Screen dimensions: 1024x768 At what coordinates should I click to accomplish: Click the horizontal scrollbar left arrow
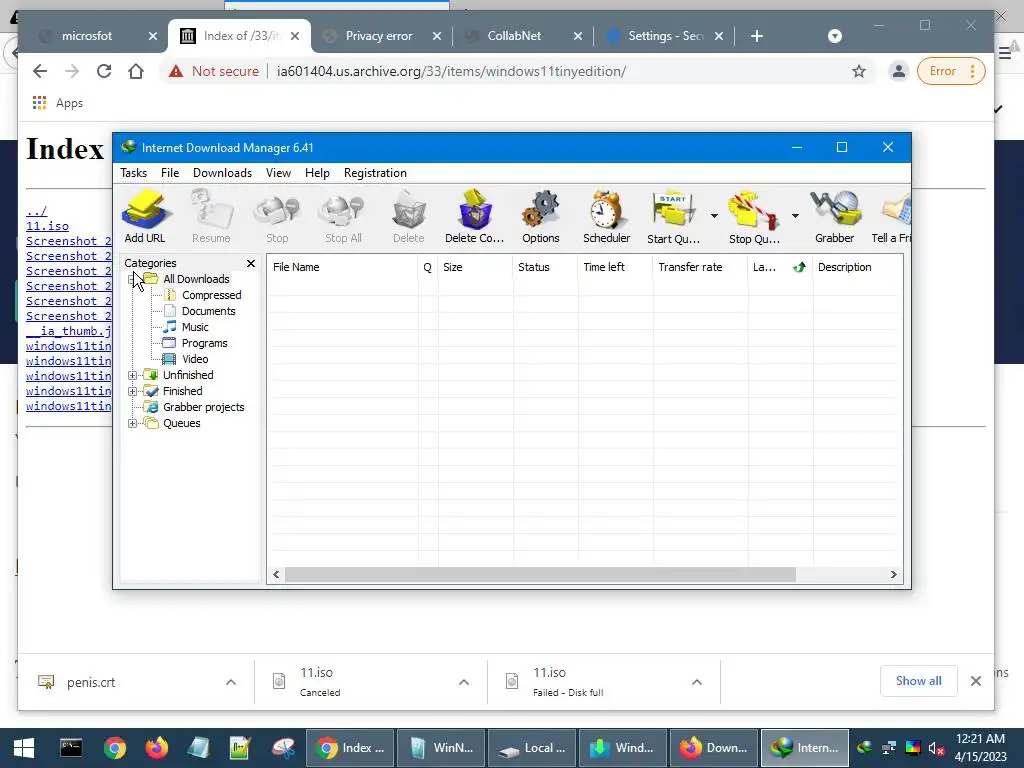[276, 575]
